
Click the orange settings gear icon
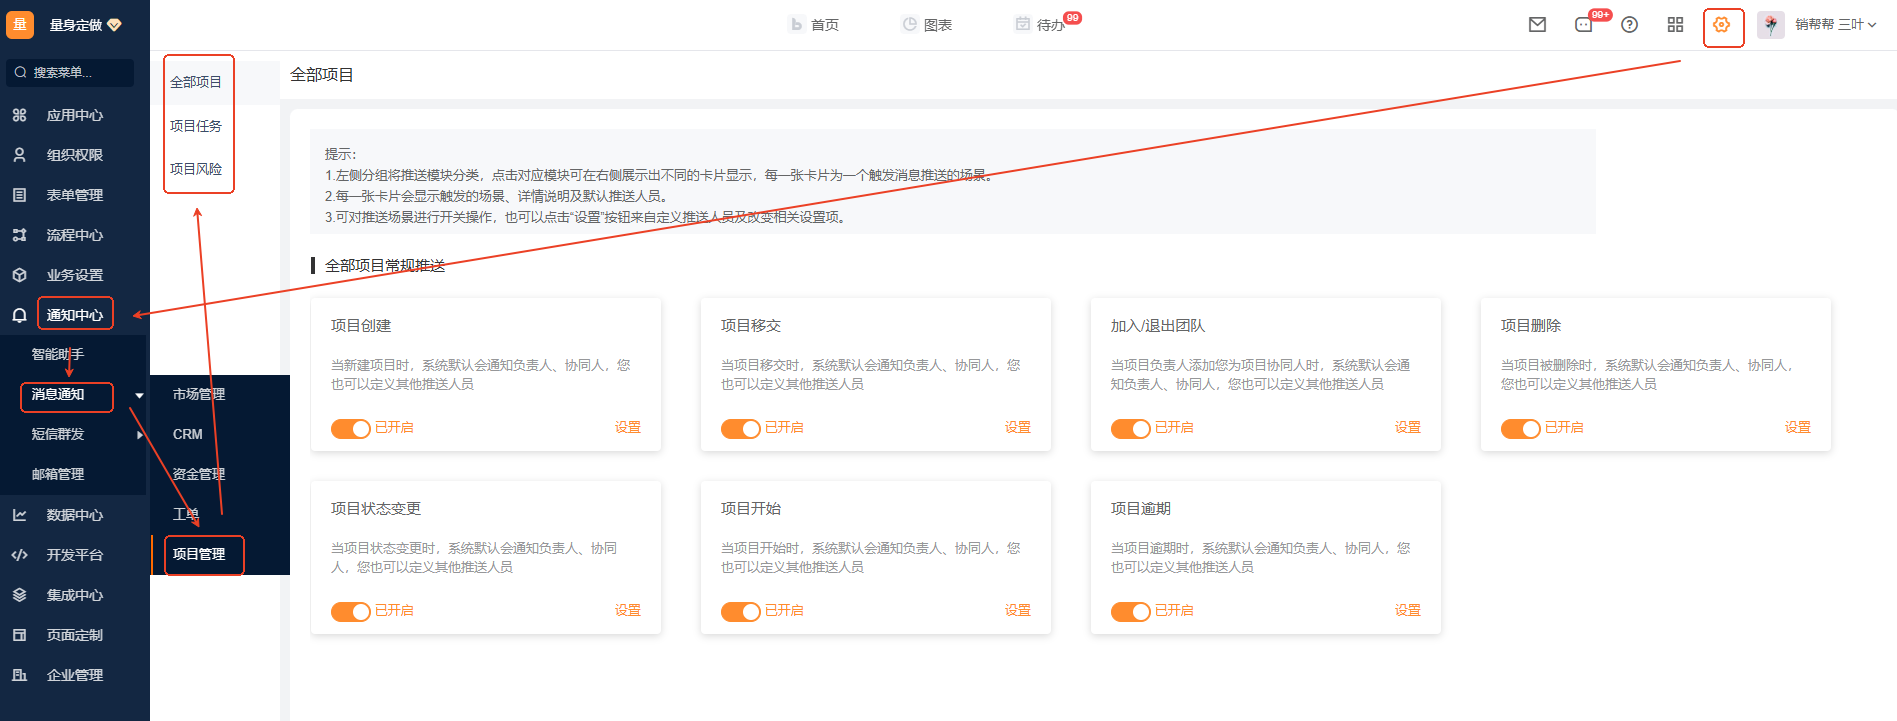1721,25
